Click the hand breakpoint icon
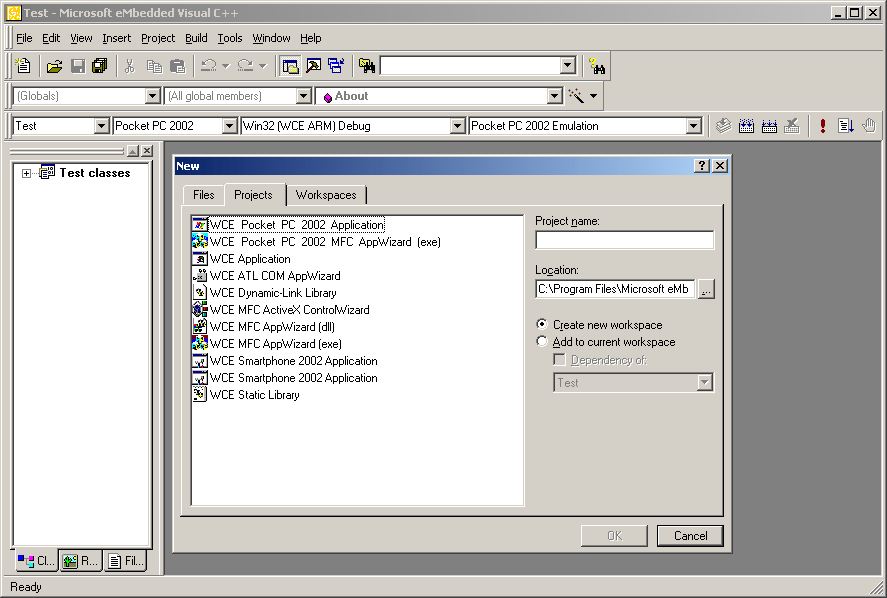The image size is (887, 598). coord(869,126)
